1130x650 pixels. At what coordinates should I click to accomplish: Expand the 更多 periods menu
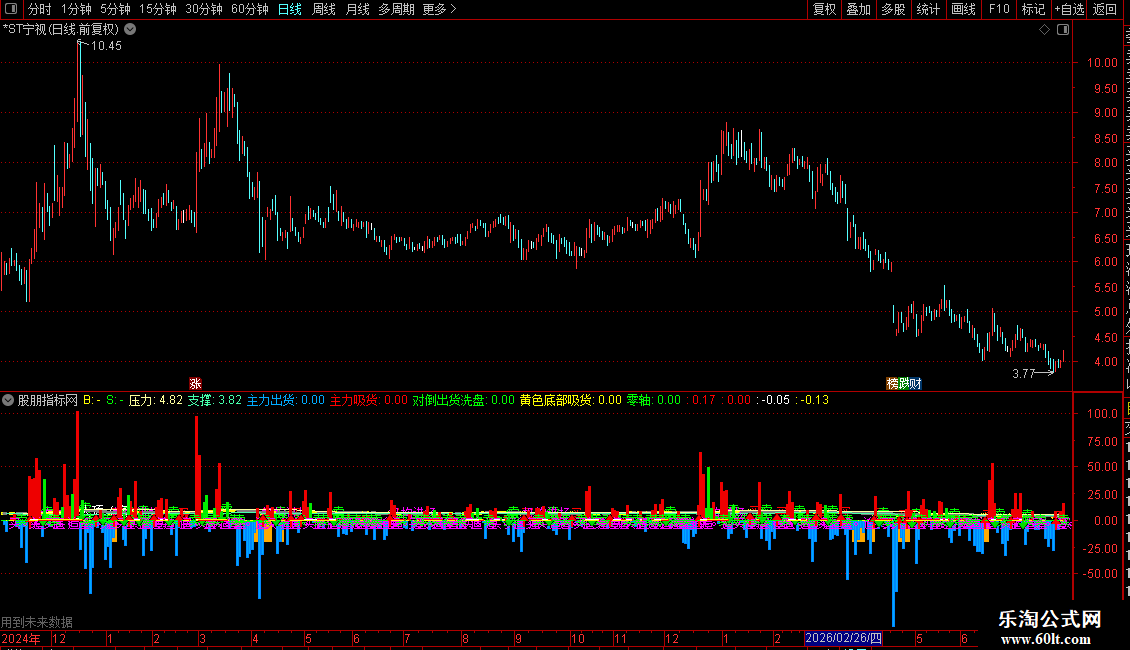coord(439,9)
